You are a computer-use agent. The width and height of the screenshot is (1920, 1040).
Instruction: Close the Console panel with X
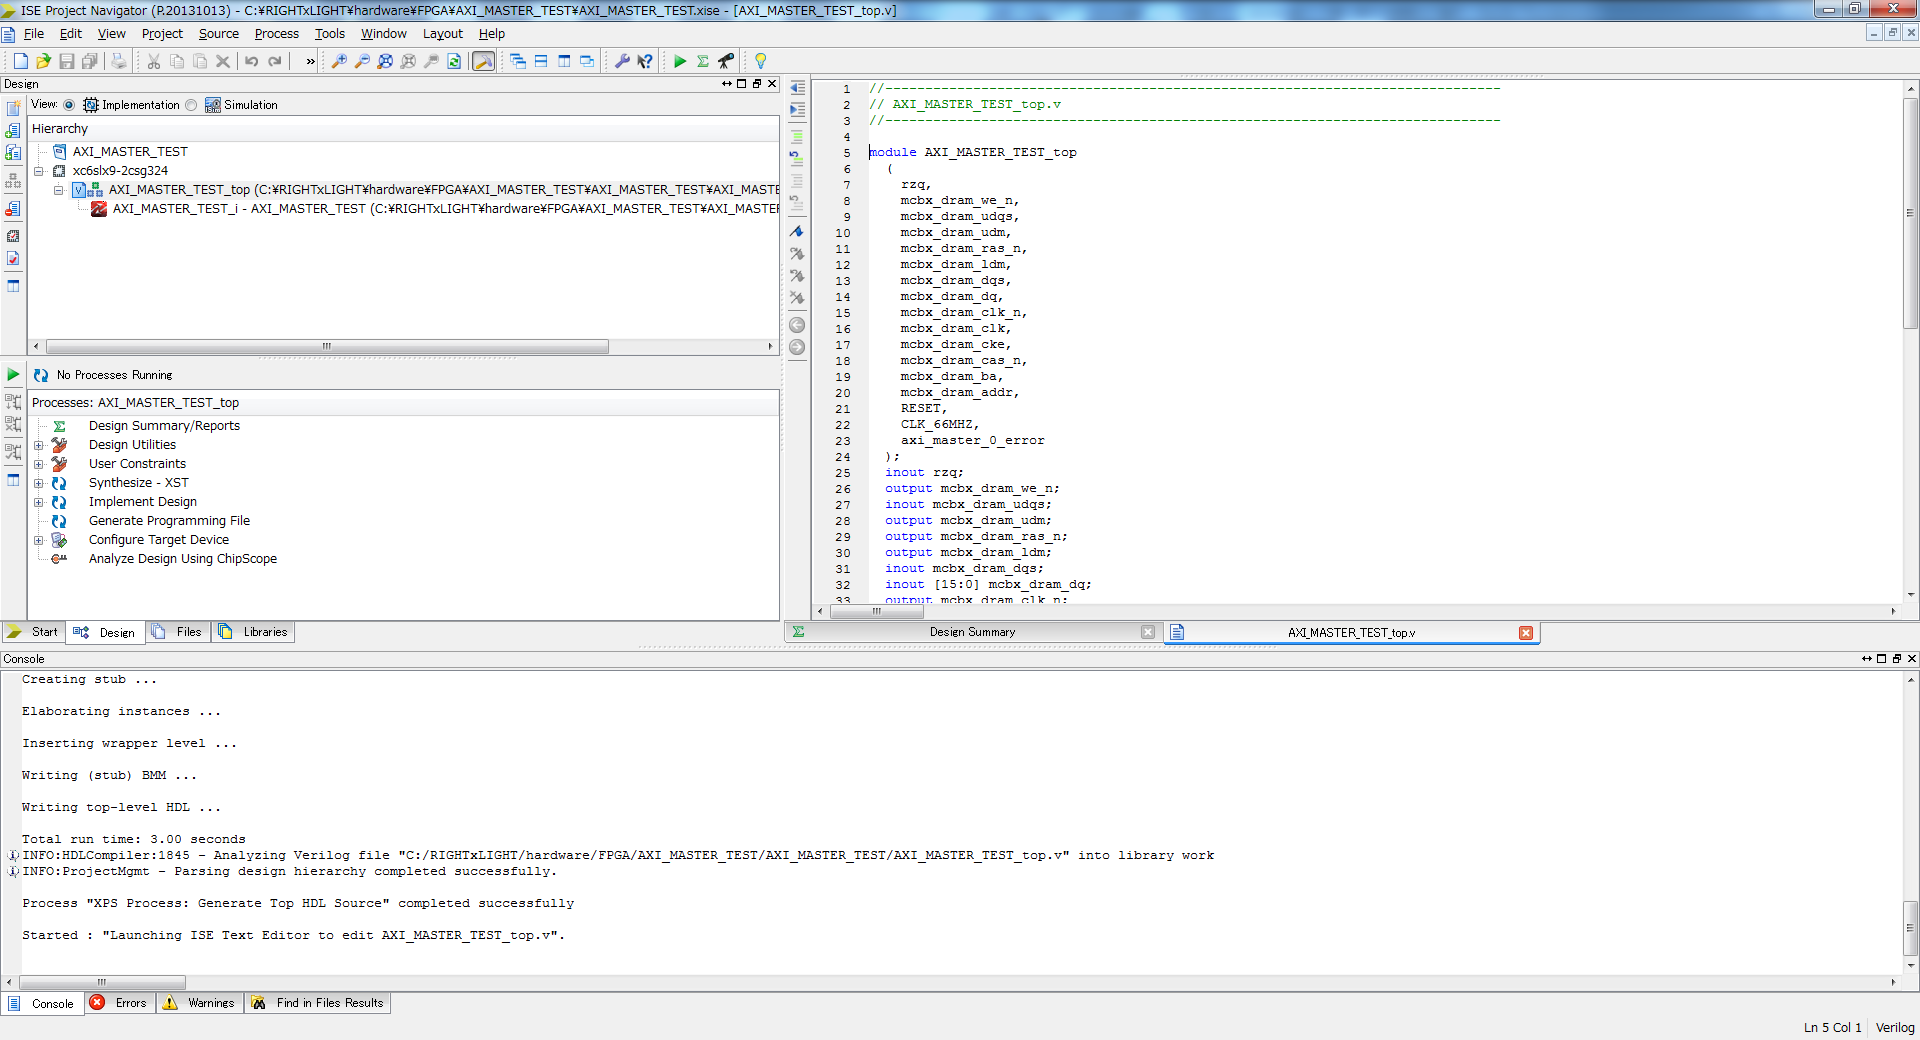pos(1912,659)
